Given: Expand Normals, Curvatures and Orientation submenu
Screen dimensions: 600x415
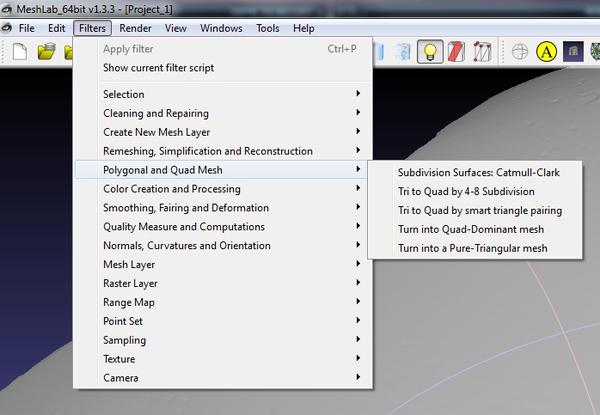Looking at the screenshot, I should pos(223,246).
